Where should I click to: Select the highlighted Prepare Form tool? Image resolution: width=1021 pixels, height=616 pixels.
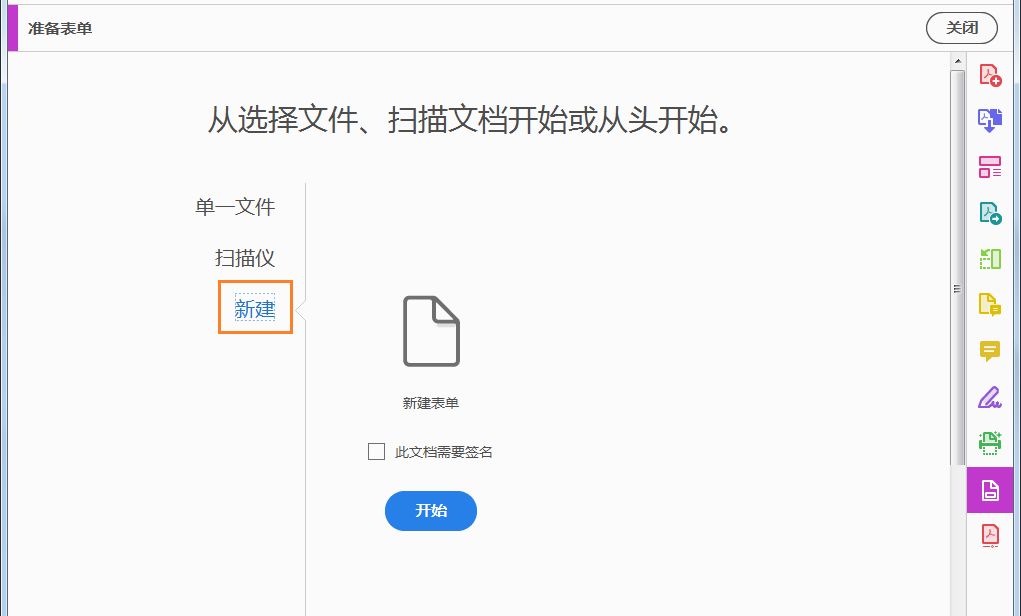pyautogui.click(x=990, y=490)
